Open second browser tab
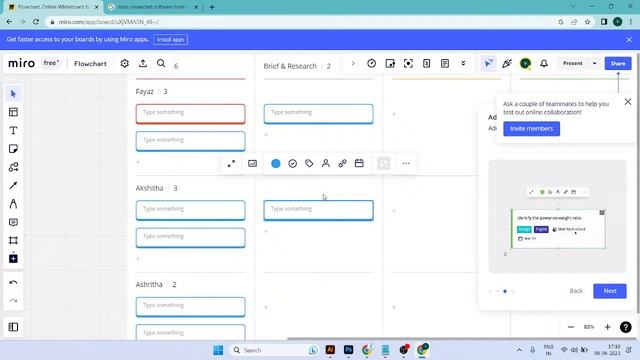Viewport: 640px width, 360px height. (152, 7)
